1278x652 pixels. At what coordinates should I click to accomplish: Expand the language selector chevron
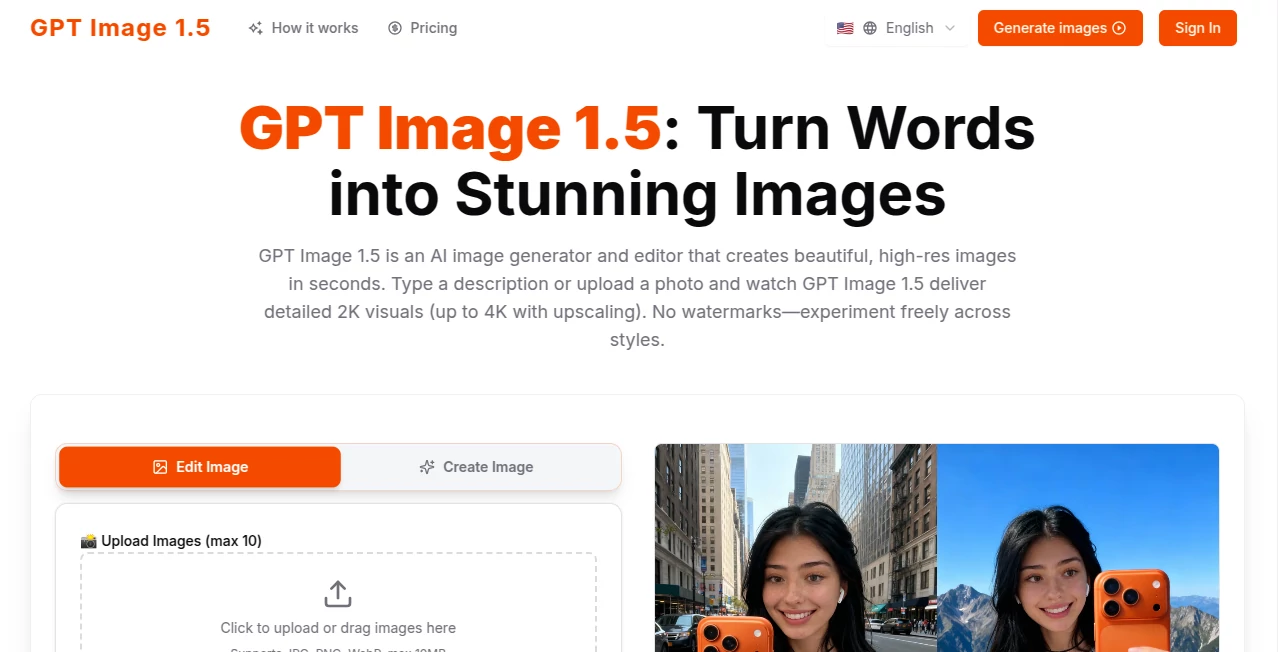click(x=948, y=28)
